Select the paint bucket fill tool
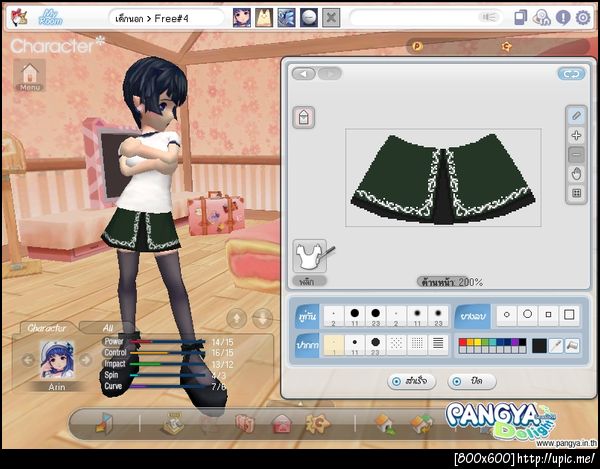This screenshot has height=469, width=600. 572,346
